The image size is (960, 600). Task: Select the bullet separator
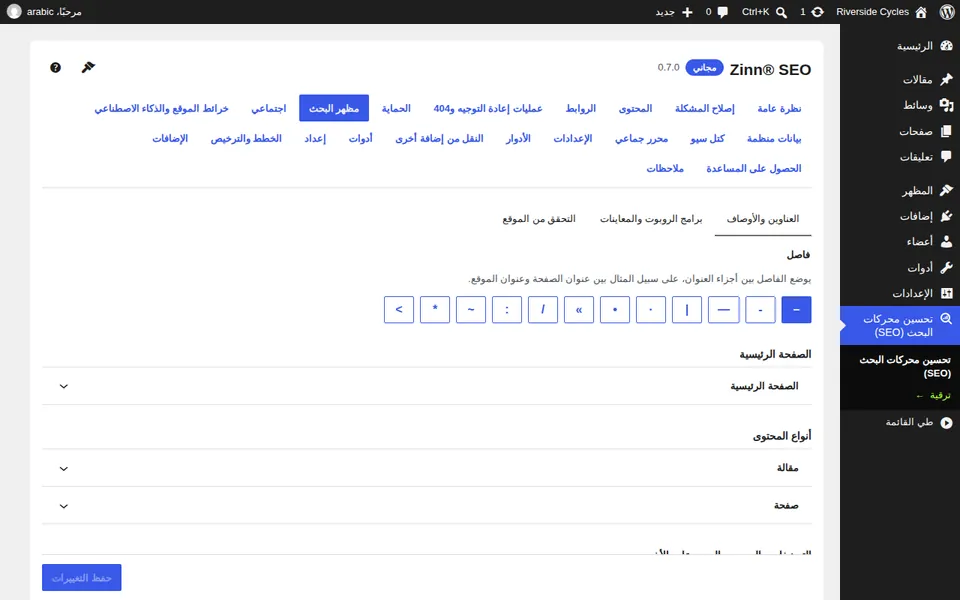[615, 310]
